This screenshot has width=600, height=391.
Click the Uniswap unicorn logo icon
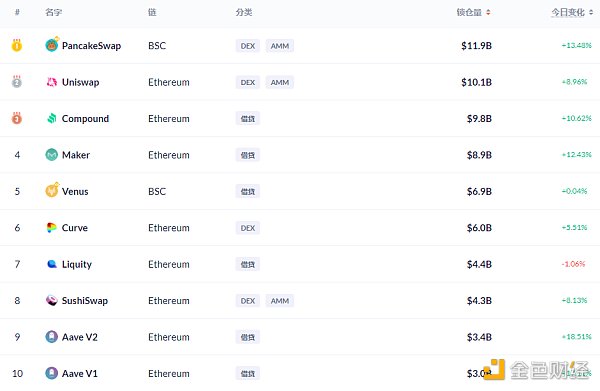pos(52,82)
